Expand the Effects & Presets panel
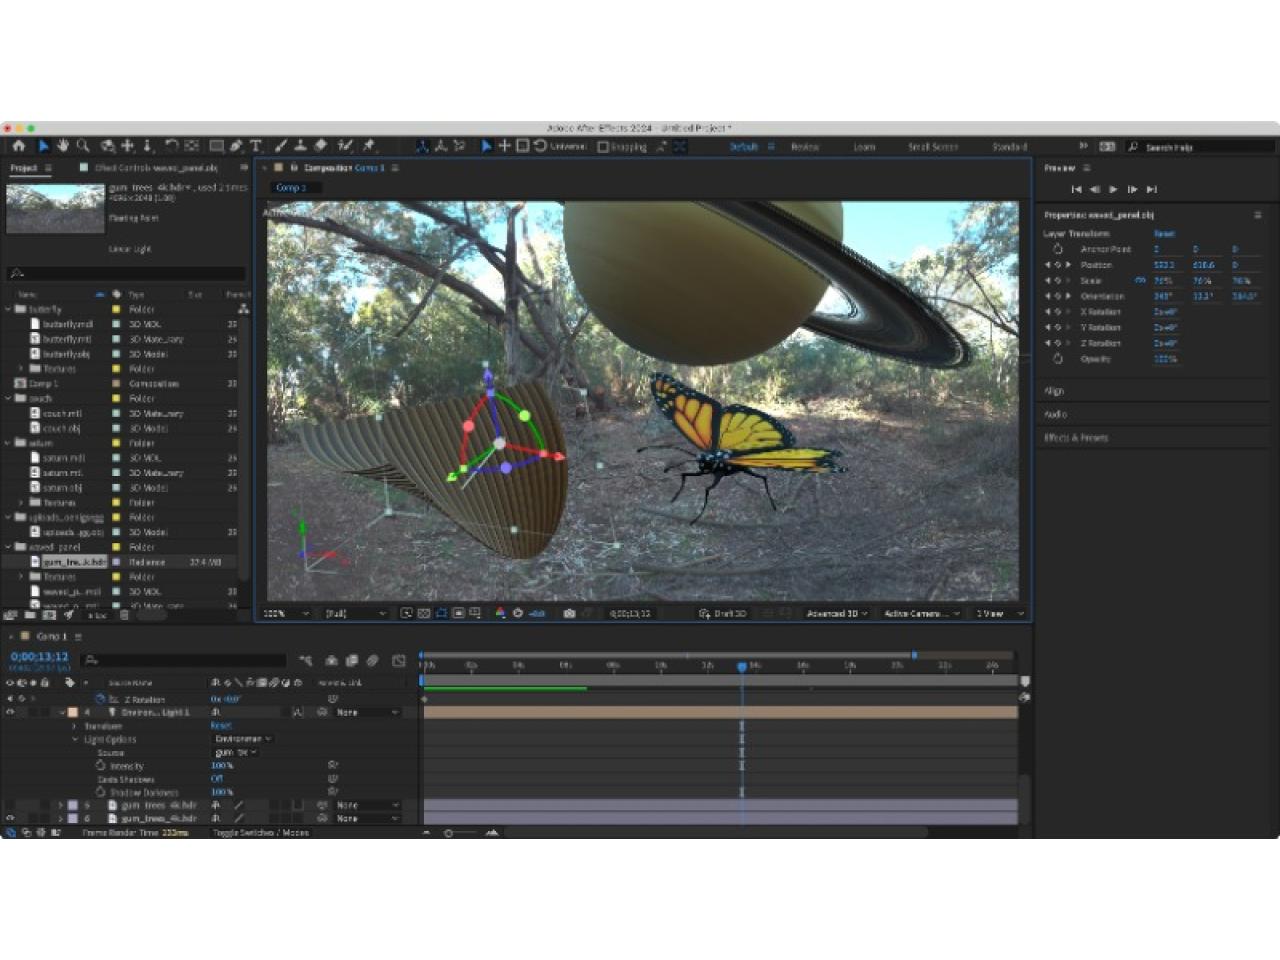The image size is (1280, 960). (x=1076, y=437)
